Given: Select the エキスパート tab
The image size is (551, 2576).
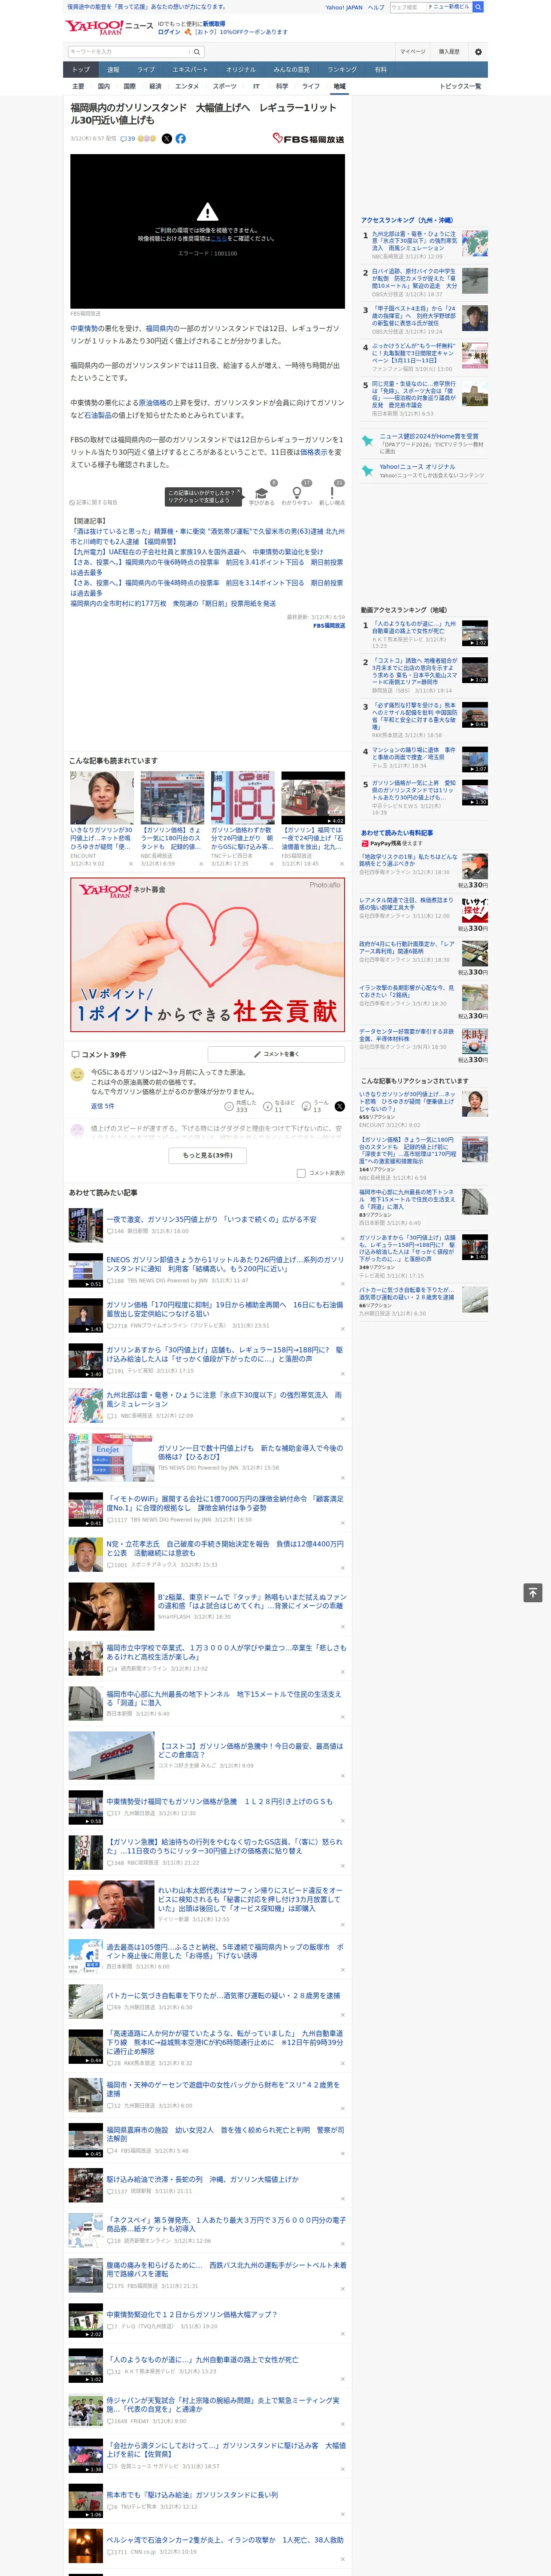Looking at the screenshot, I should coord(190,70).
